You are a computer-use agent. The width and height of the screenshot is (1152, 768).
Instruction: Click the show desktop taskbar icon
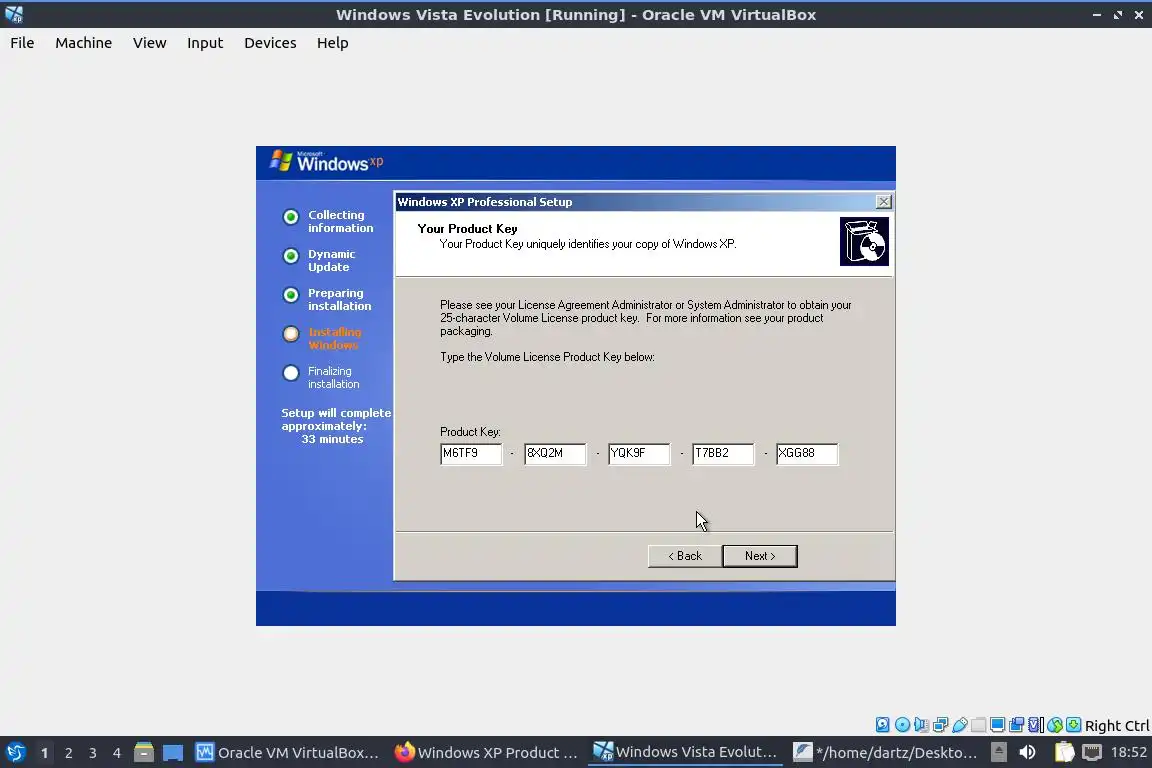[173, 753]
